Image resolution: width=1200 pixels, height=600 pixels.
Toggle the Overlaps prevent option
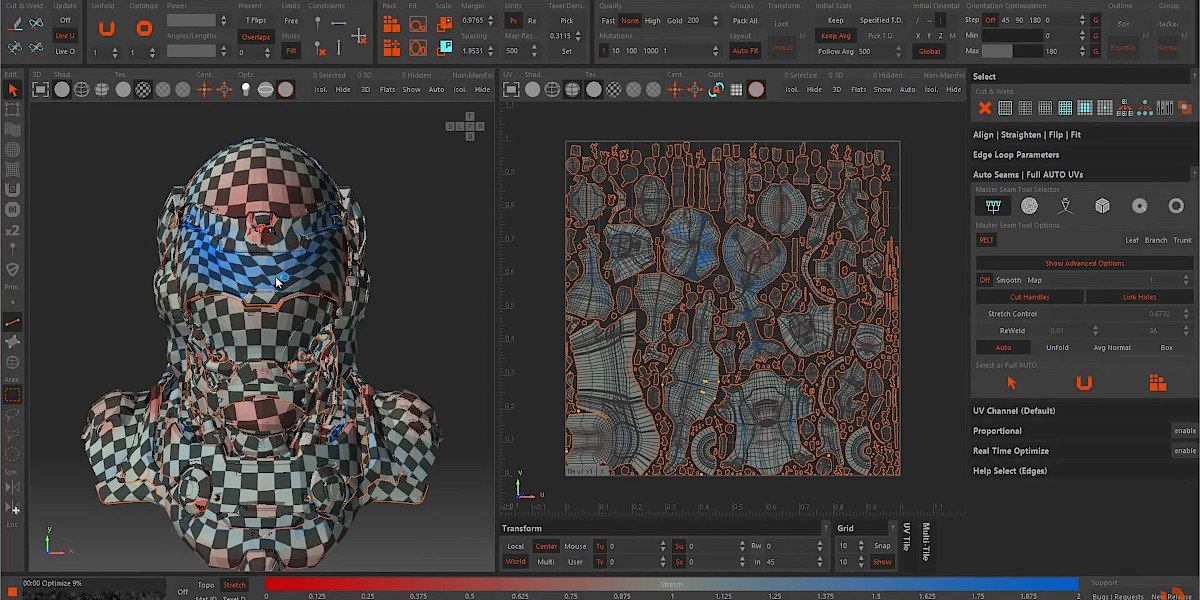255,37
